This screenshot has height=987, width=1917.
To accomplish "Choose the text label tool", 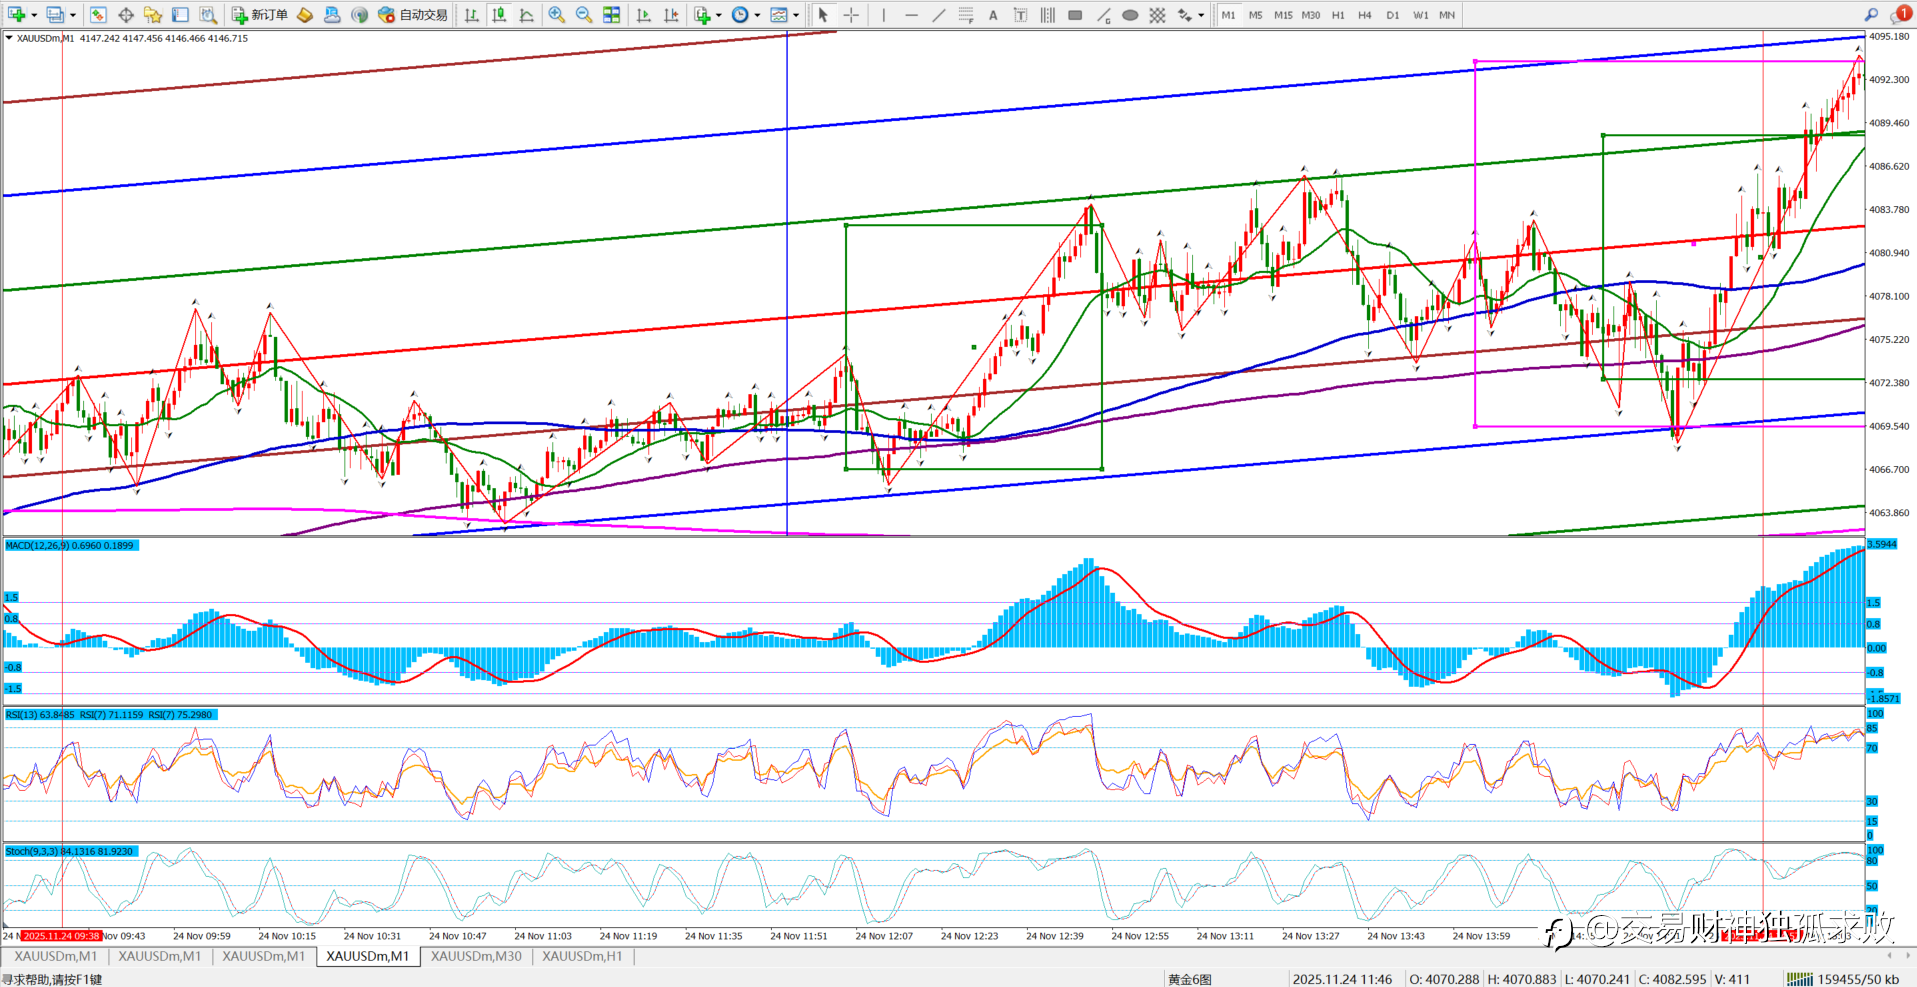I will (993, 15).
